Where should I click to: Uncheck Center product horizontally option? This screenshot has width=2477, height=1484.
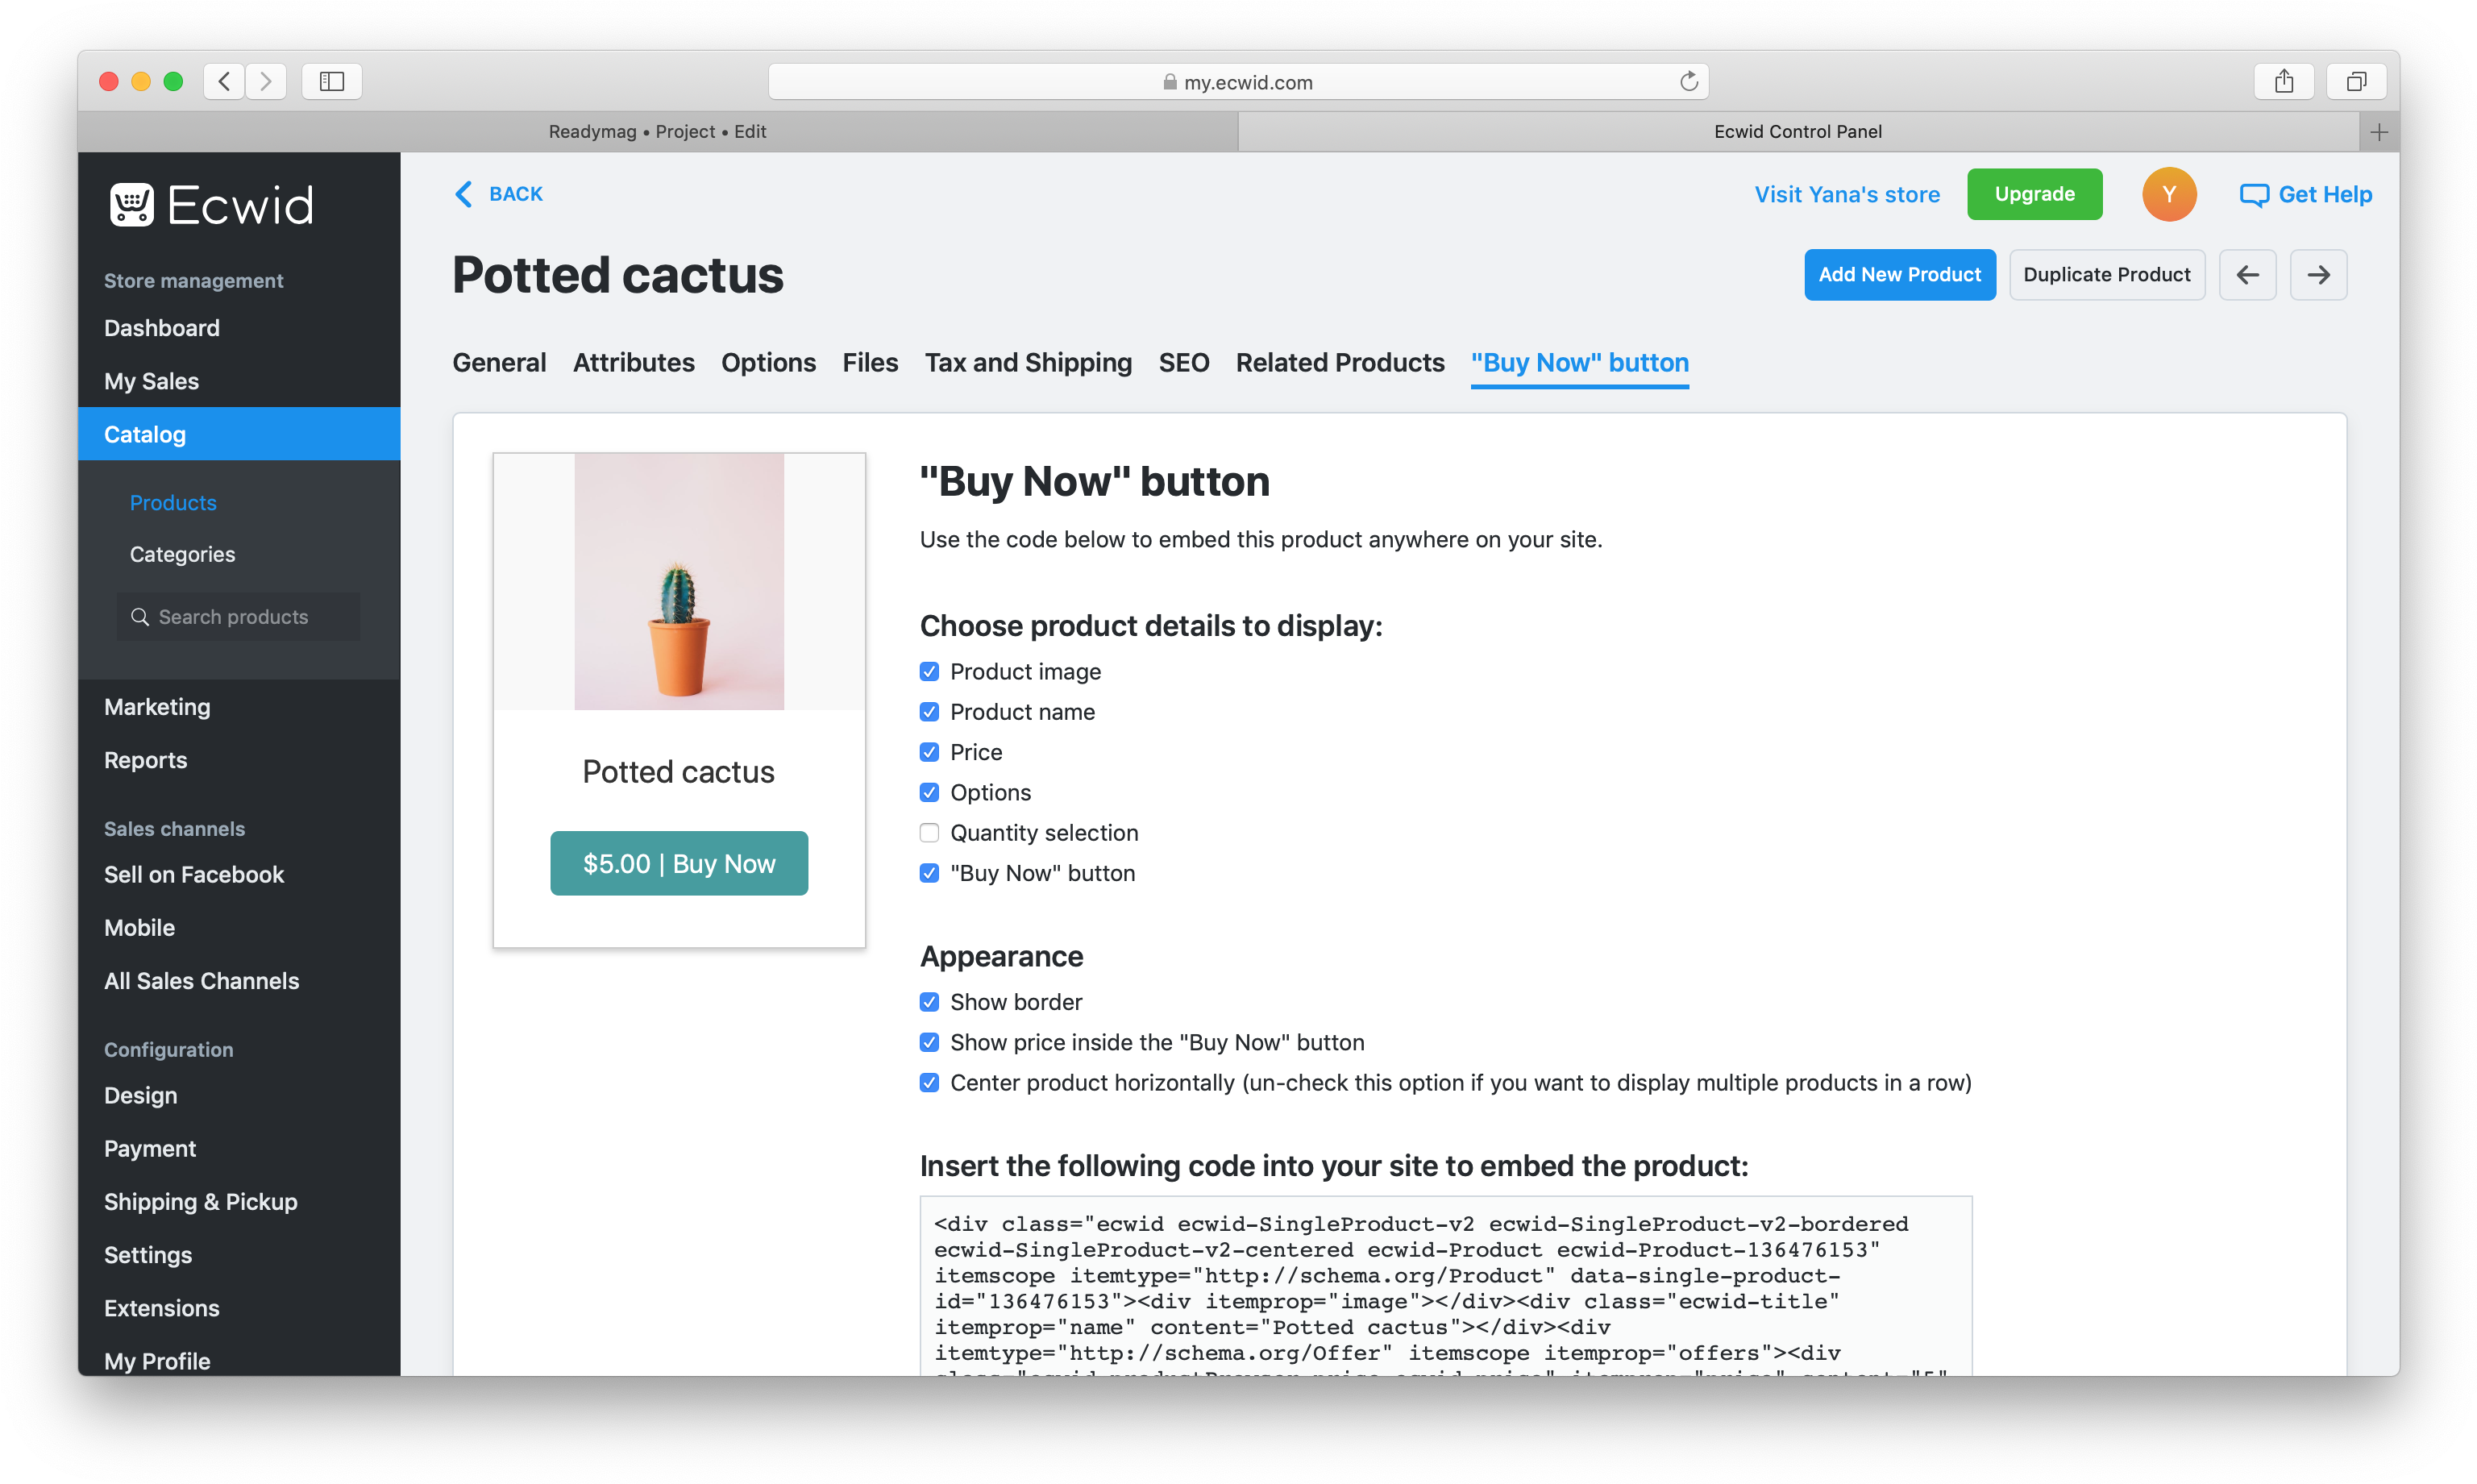pyautogui.click(x=929, y=1083)
